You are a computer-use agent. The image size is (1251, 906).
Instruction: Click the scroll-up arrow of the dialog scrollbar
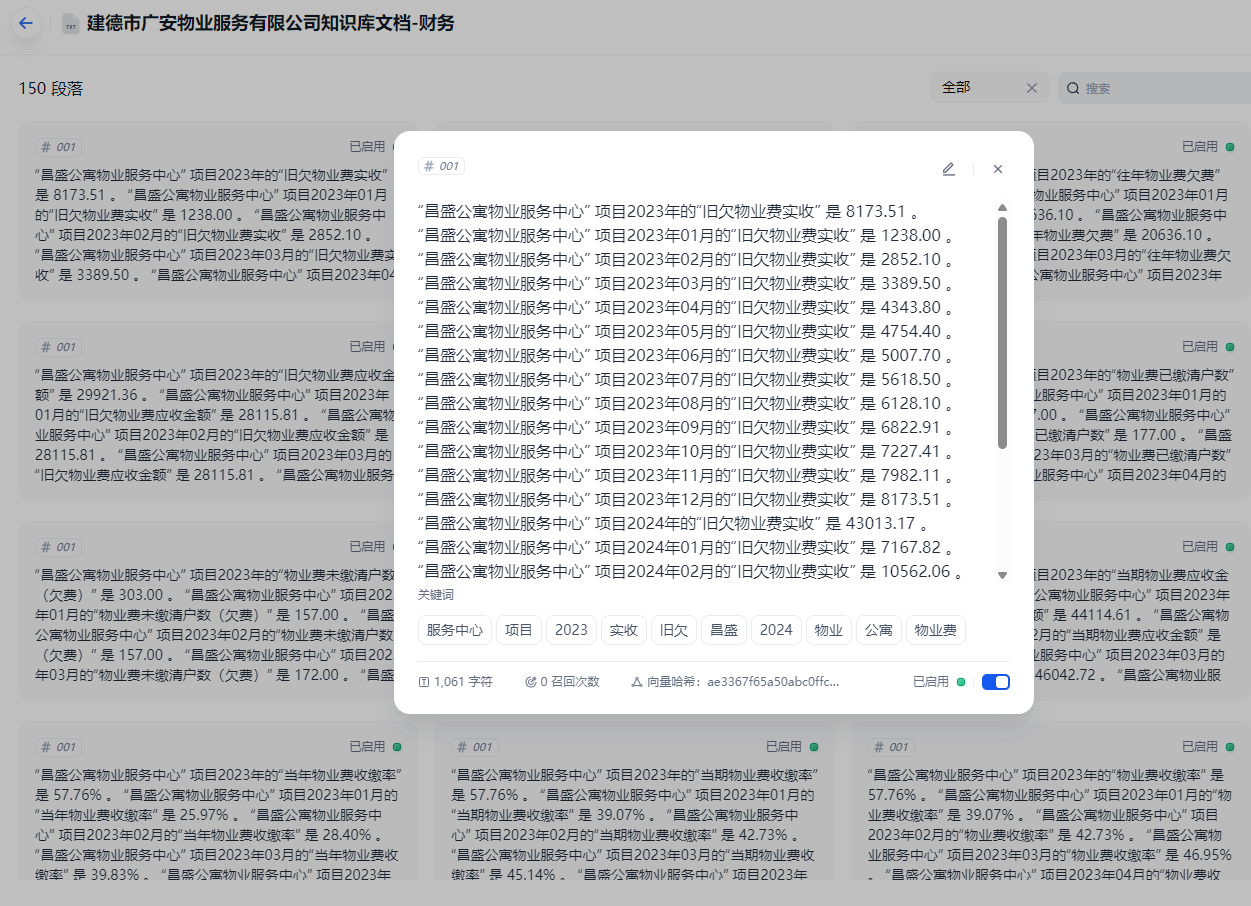[1002, 208]
